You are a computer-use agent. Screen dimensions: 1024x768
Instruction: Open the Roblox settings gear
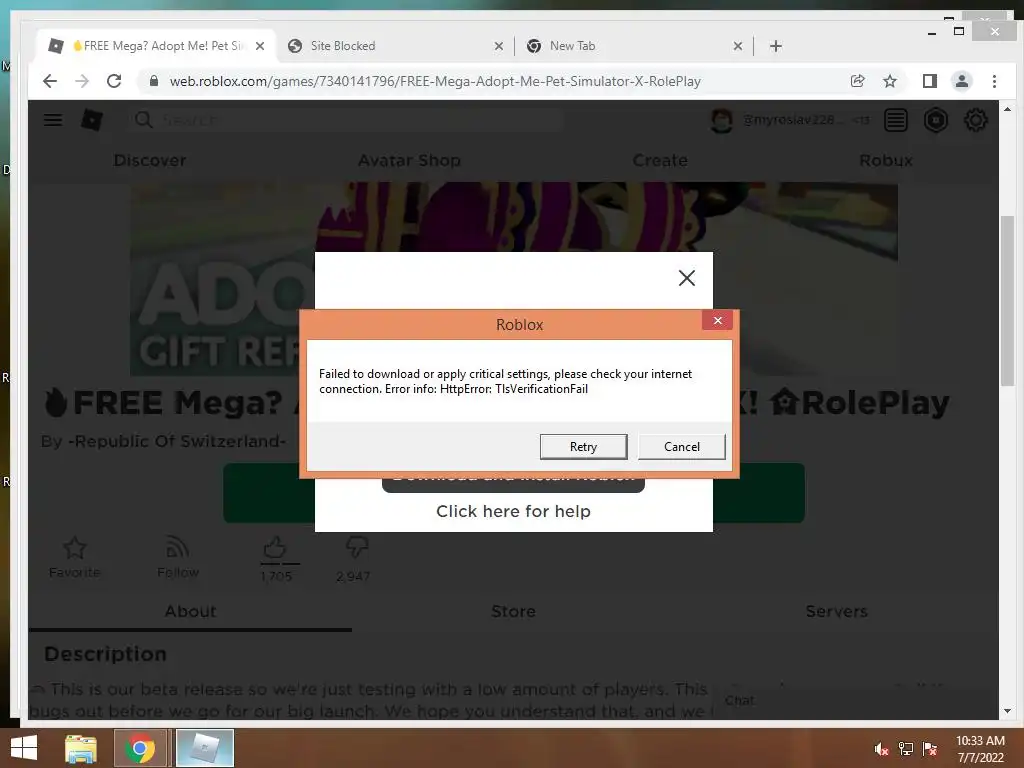[x=975, y=120]
